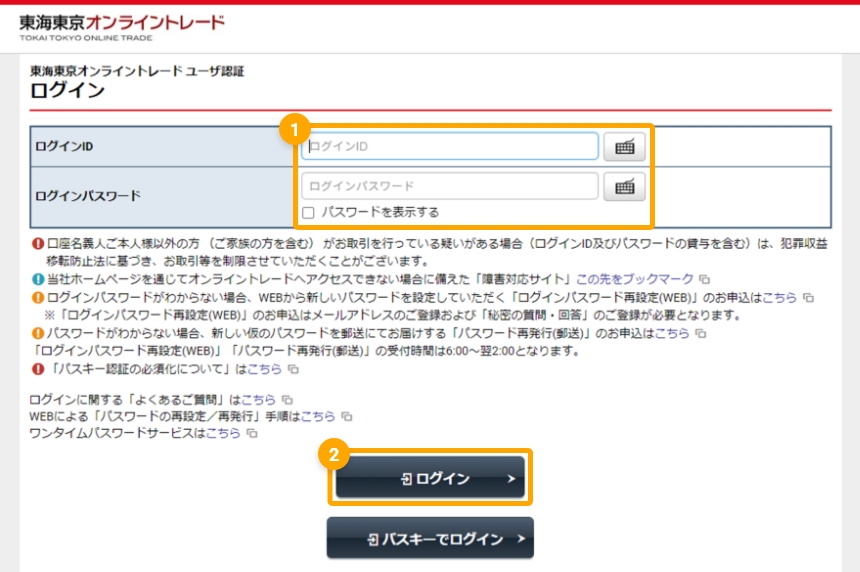The width and height of the screenshot is (860, 572).
Task: Click the red warning icon beside 口座名義人ご本人様
Action: pos(38,243)
